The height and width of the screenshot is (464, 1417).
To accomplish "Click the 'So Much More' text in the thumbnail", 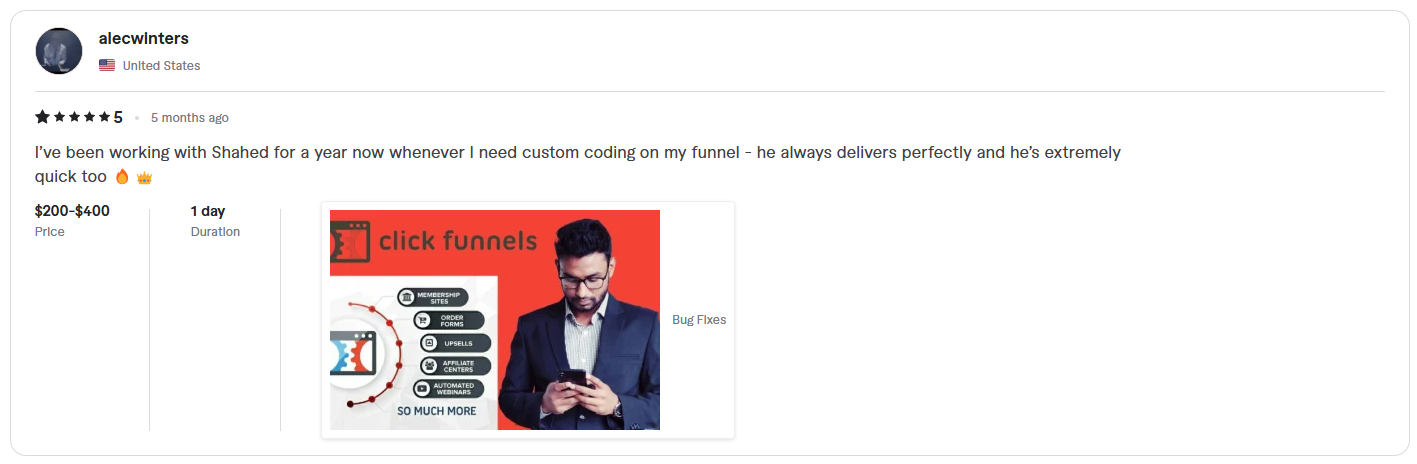I will (x=437, y=411).
